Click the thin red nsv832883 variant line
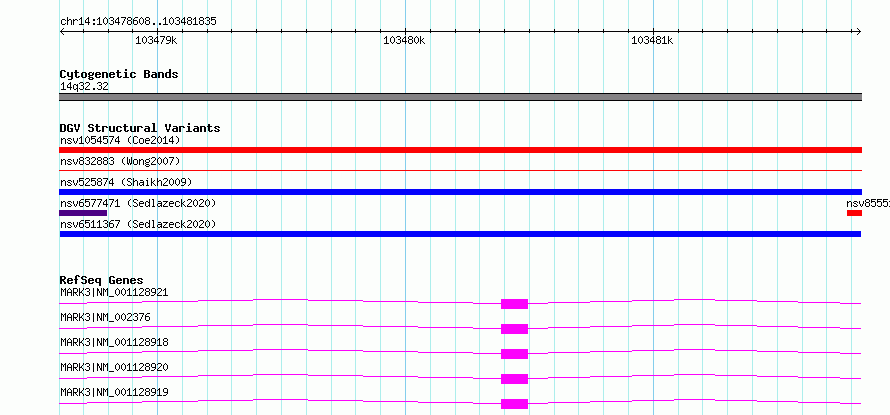Screen dimensions: 890x415 coord(460,170)
